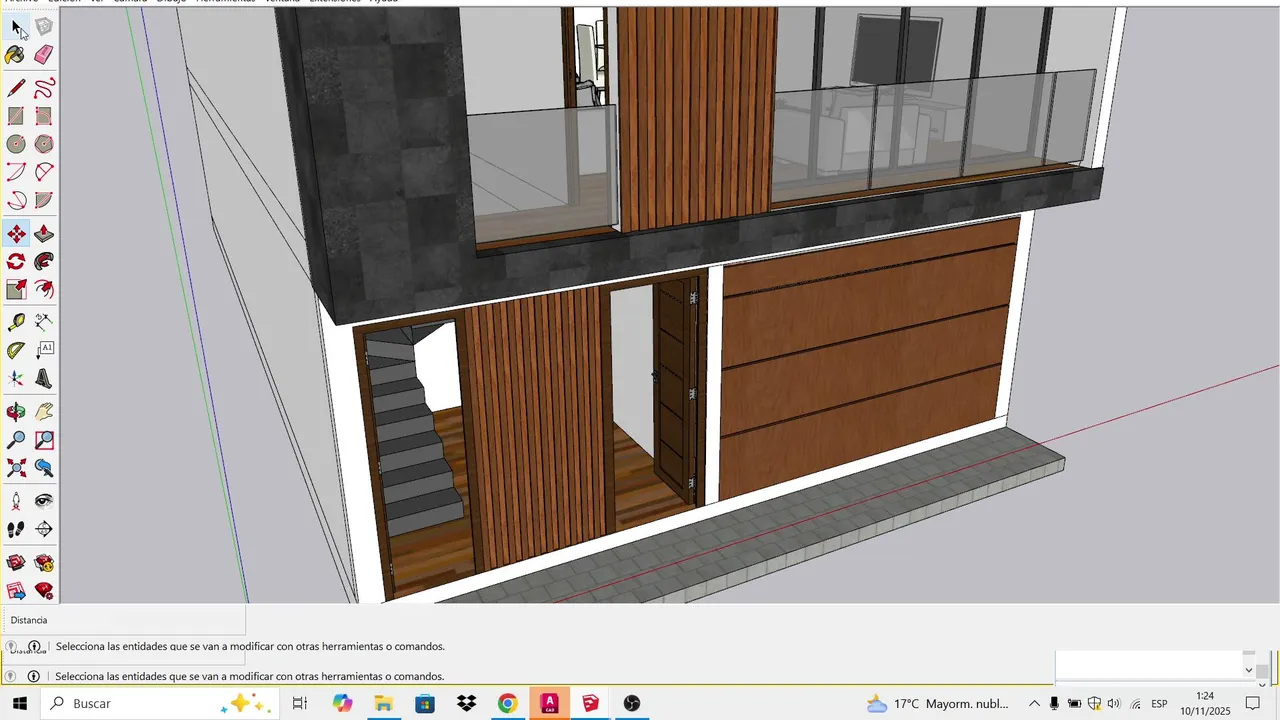Viewport: 1280px width, 720px height.
Task: Choose the Push/Pull tool
Action: tap(44, 234)
